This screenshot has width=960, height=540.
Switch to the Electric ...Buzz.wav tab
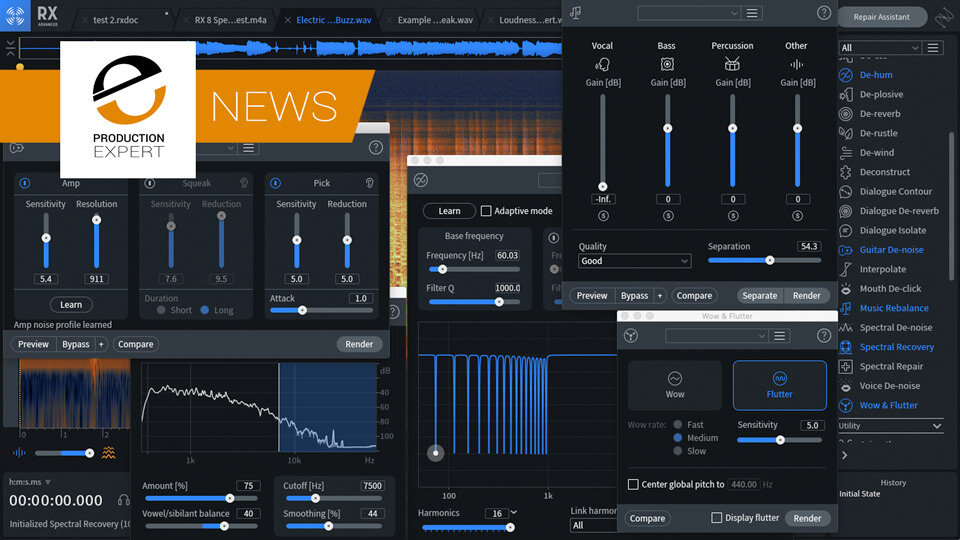(334, 20)
